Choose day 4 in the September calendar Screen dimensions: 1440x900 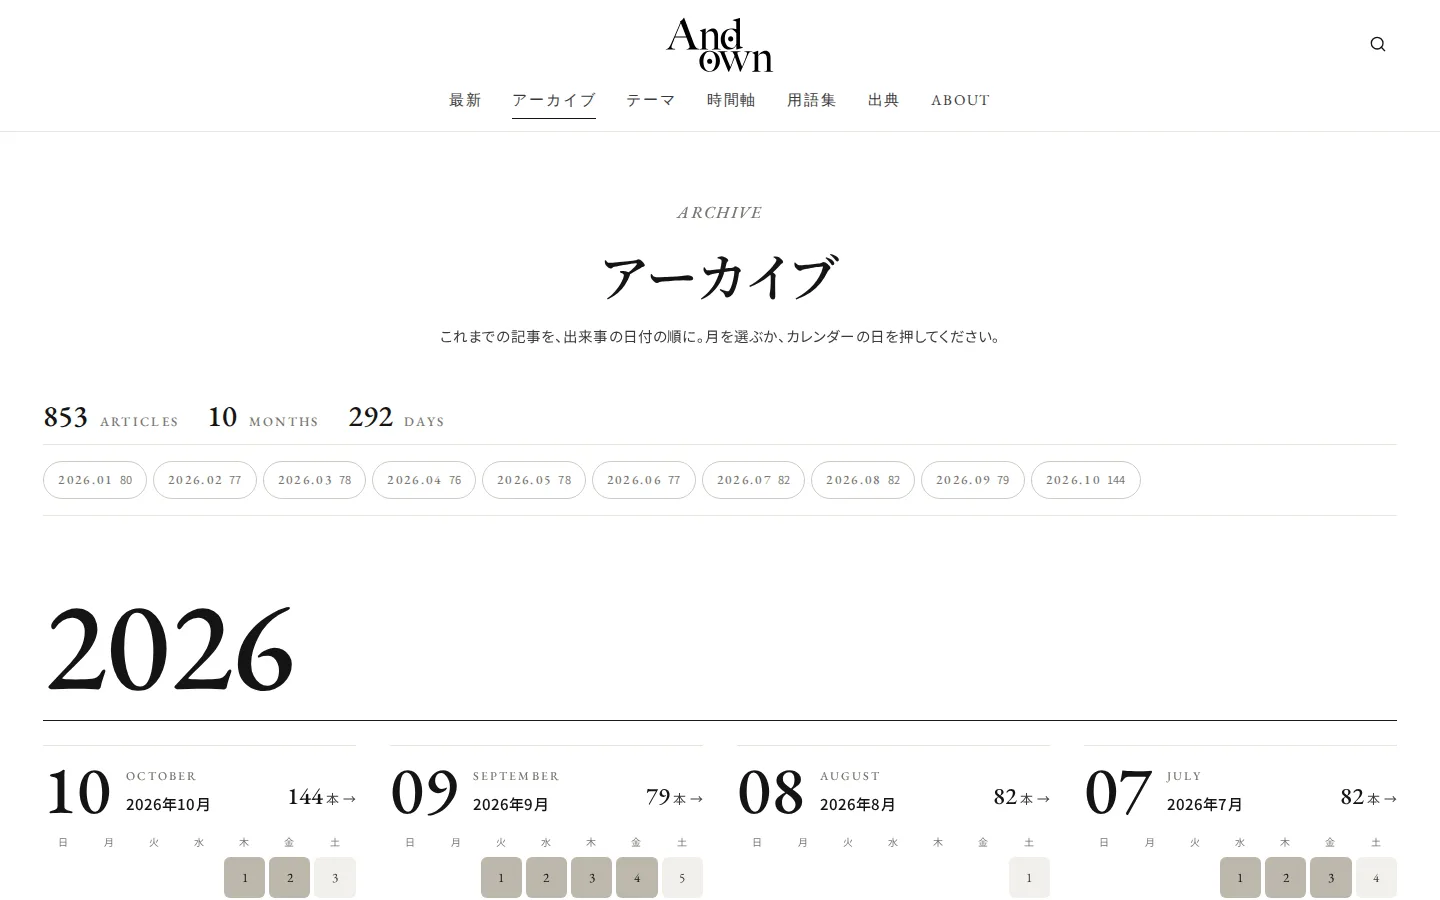[637, 878]
